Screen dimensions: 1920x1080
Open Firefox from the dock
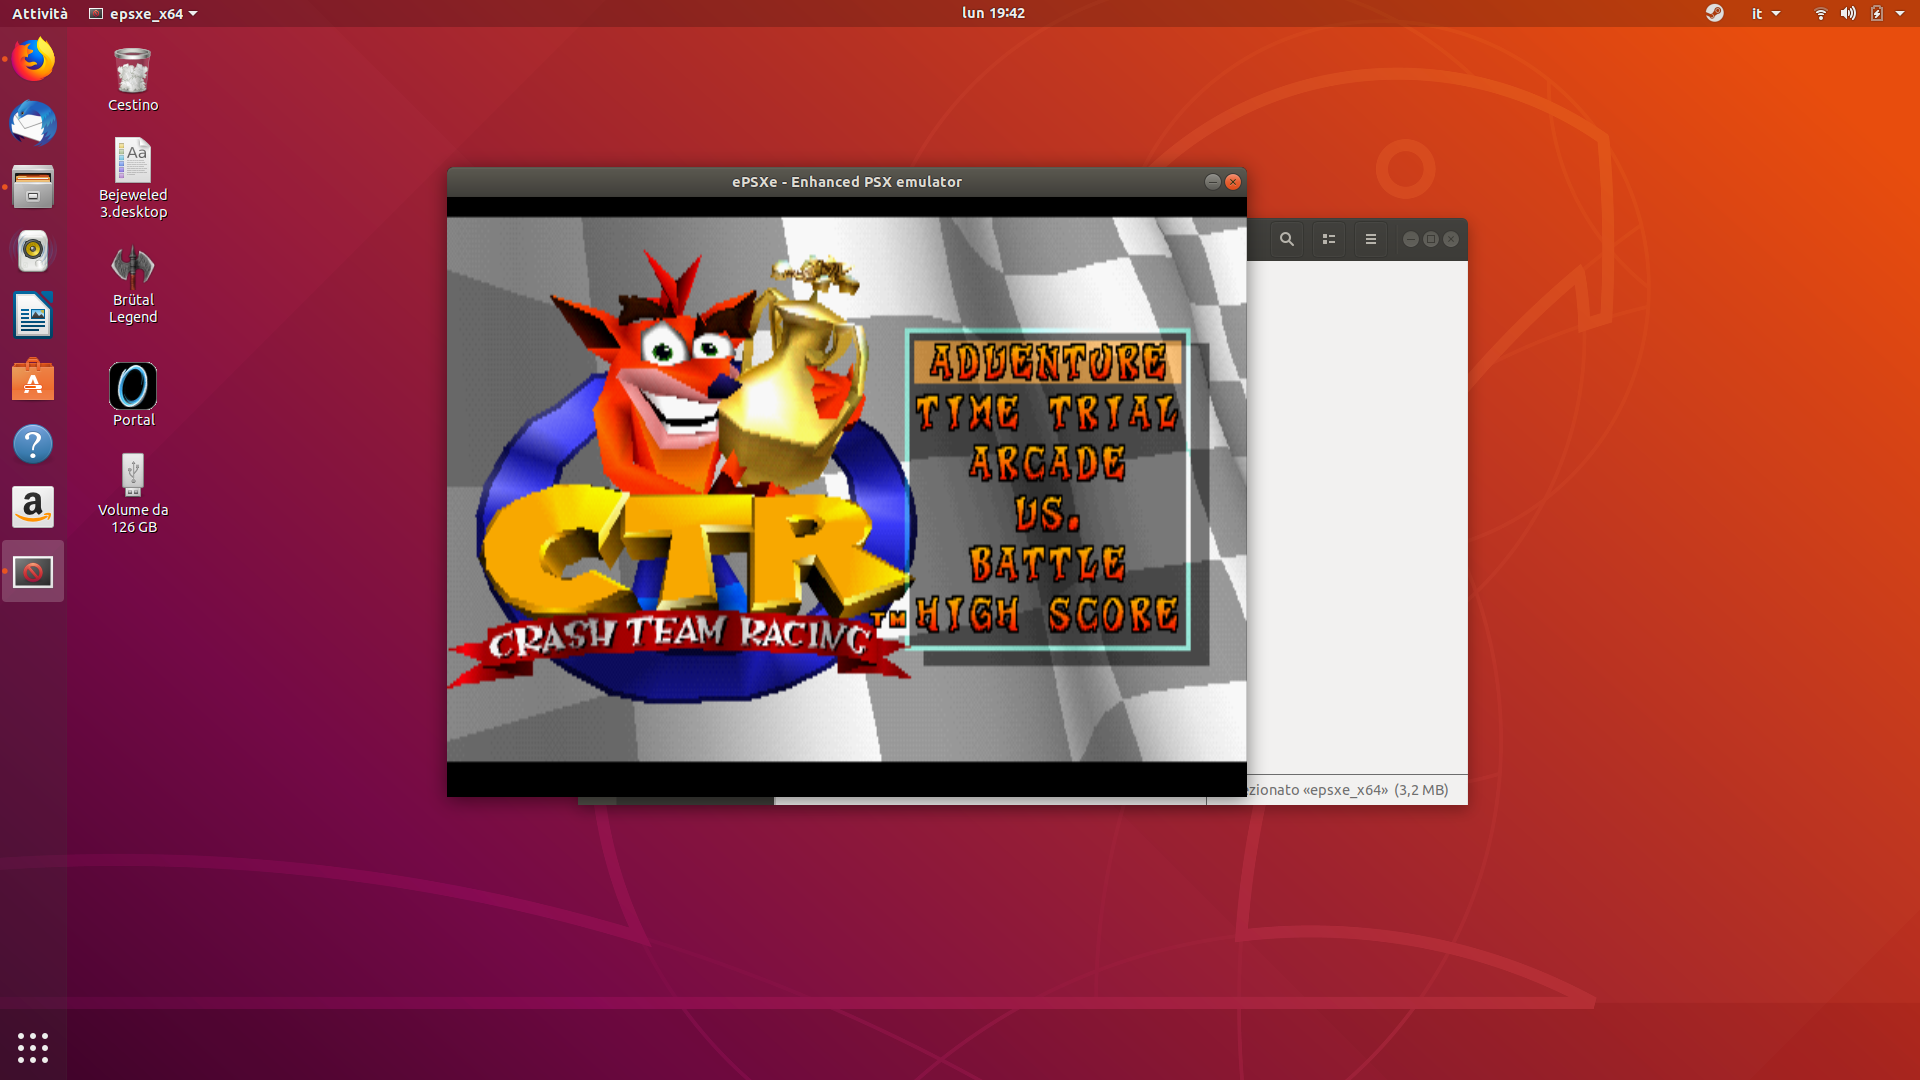click(x=33, y=59)
